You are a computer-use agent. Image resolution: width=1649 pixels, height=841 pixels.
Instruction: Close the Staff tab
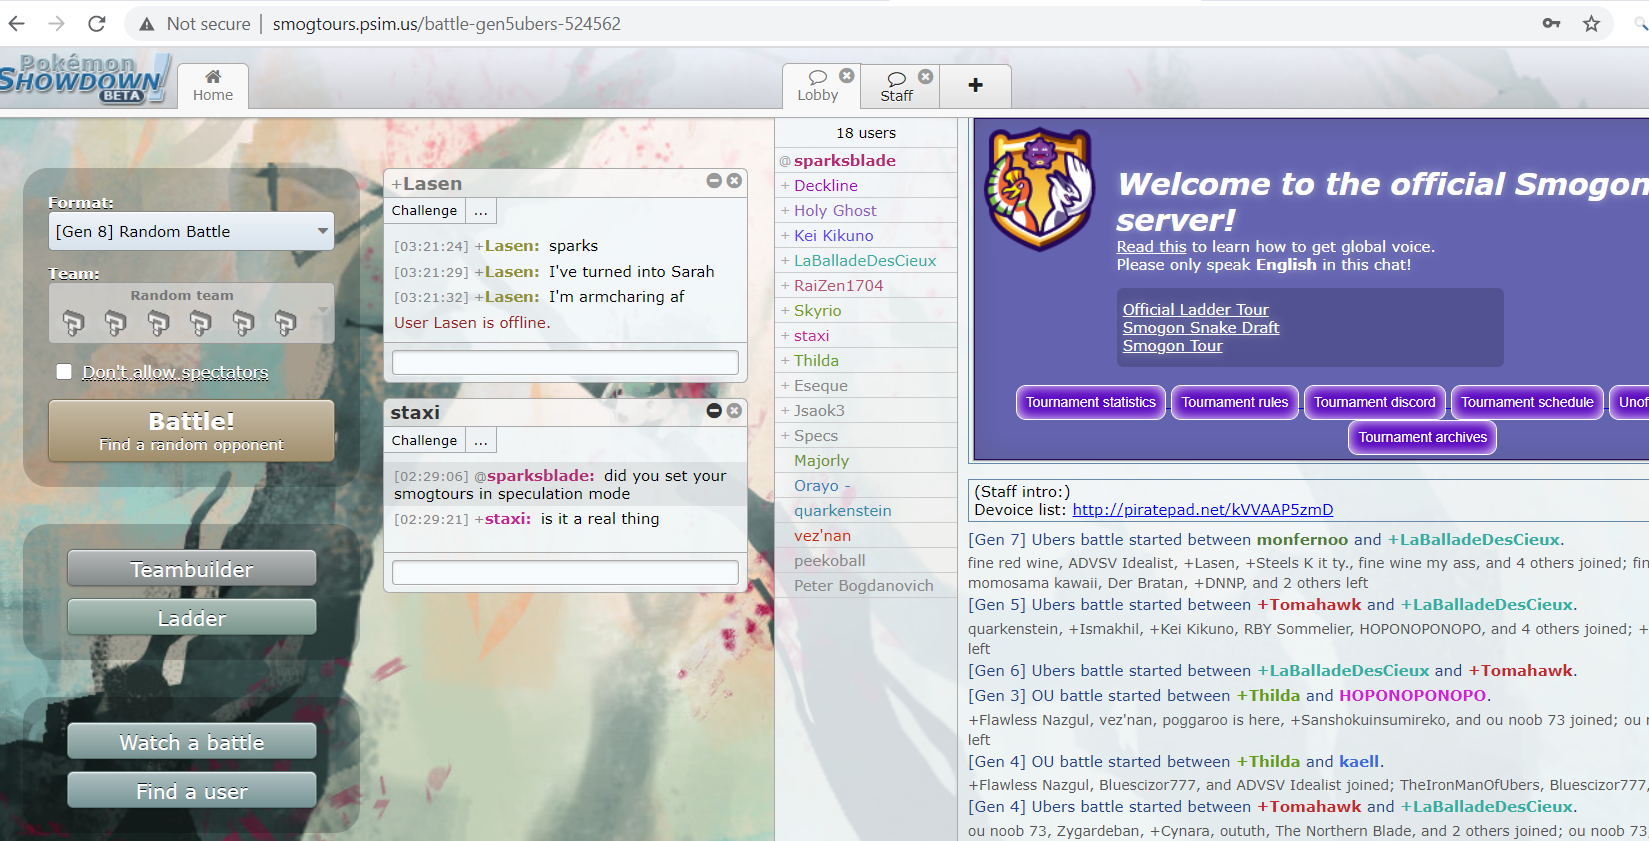[926, 76]
